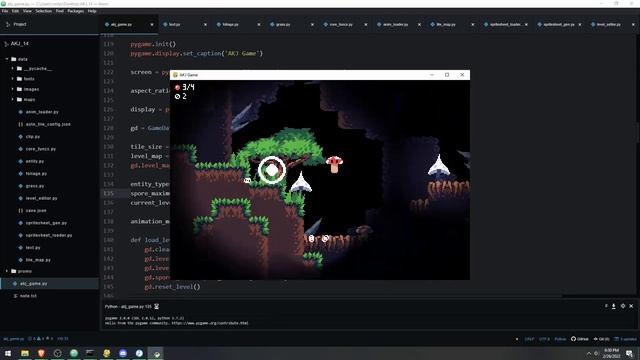The image size is (640, 360).
Task: Click the Git status bar button
Action: click(602, 339)
